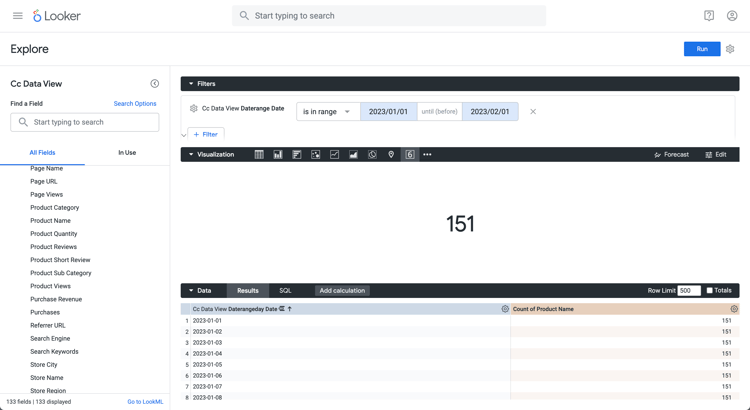Collapse the Data section
Image resolution: width=750 pixels, height=410 pixels.
[191, 290]
